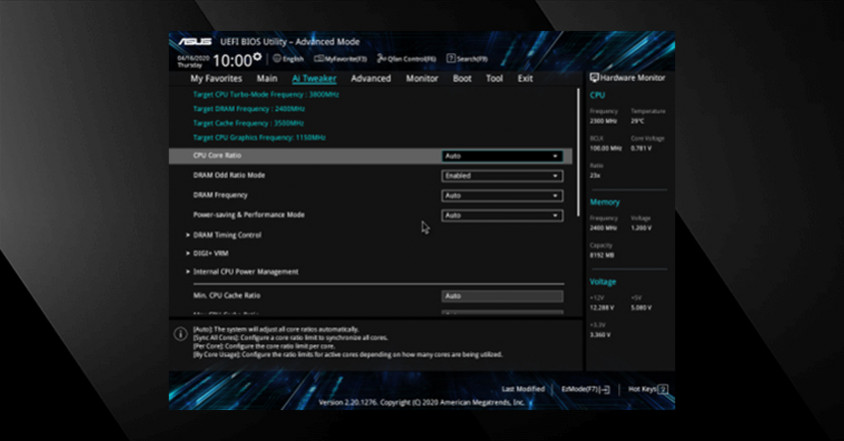Viewport: 844px width, 441px height.
Task: Select the Min. CPU Cache Ratio label
Action: click(227, 296)
